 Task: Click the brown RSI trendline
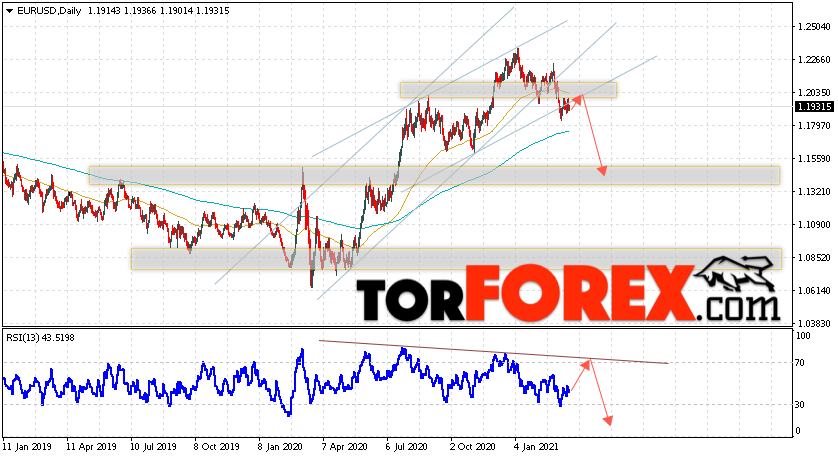click(494, 352)
